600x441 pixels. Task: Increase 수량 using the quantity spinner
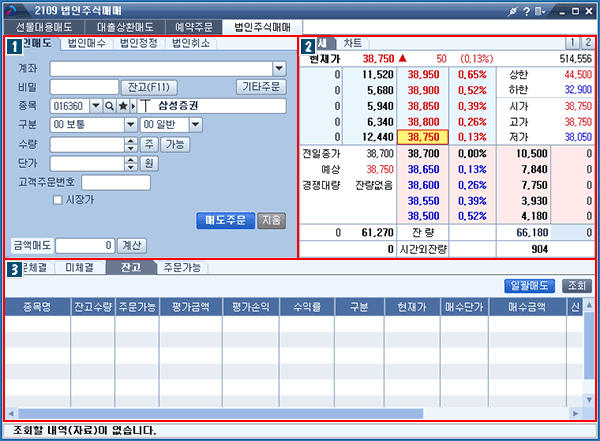coord(130,140)
